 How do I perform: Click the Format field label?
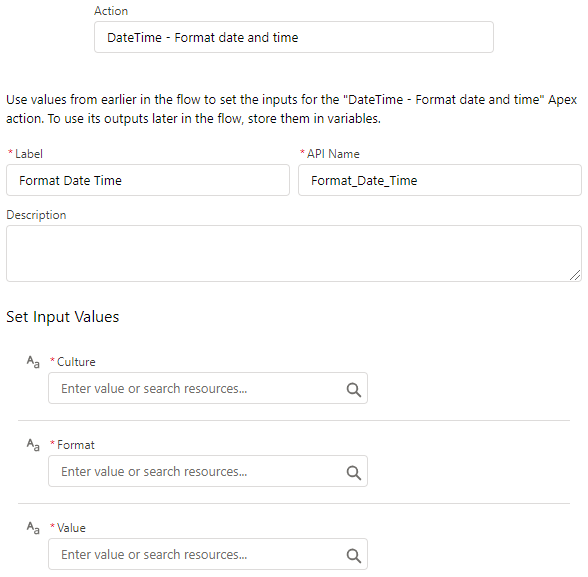pyautogui.click(x=76, y=445)
